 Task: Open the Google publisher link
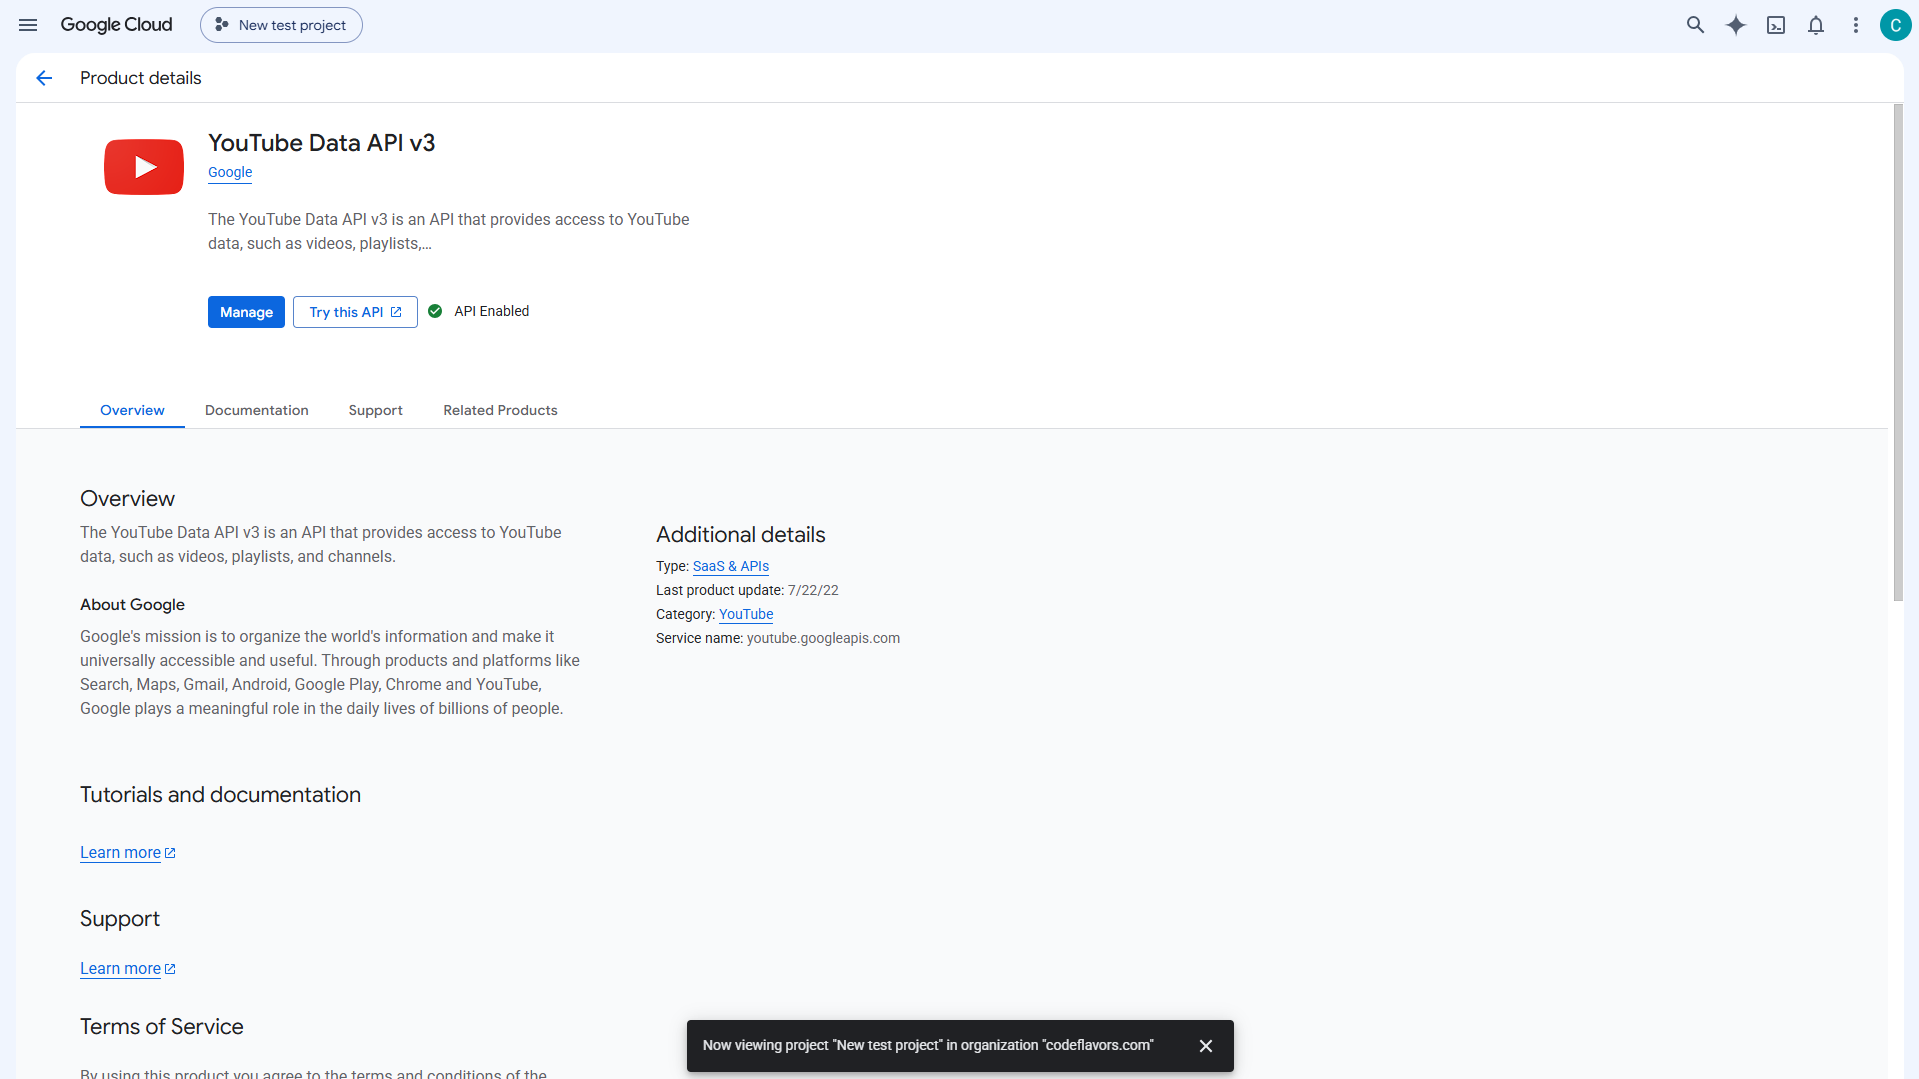(x=230, y=172)
